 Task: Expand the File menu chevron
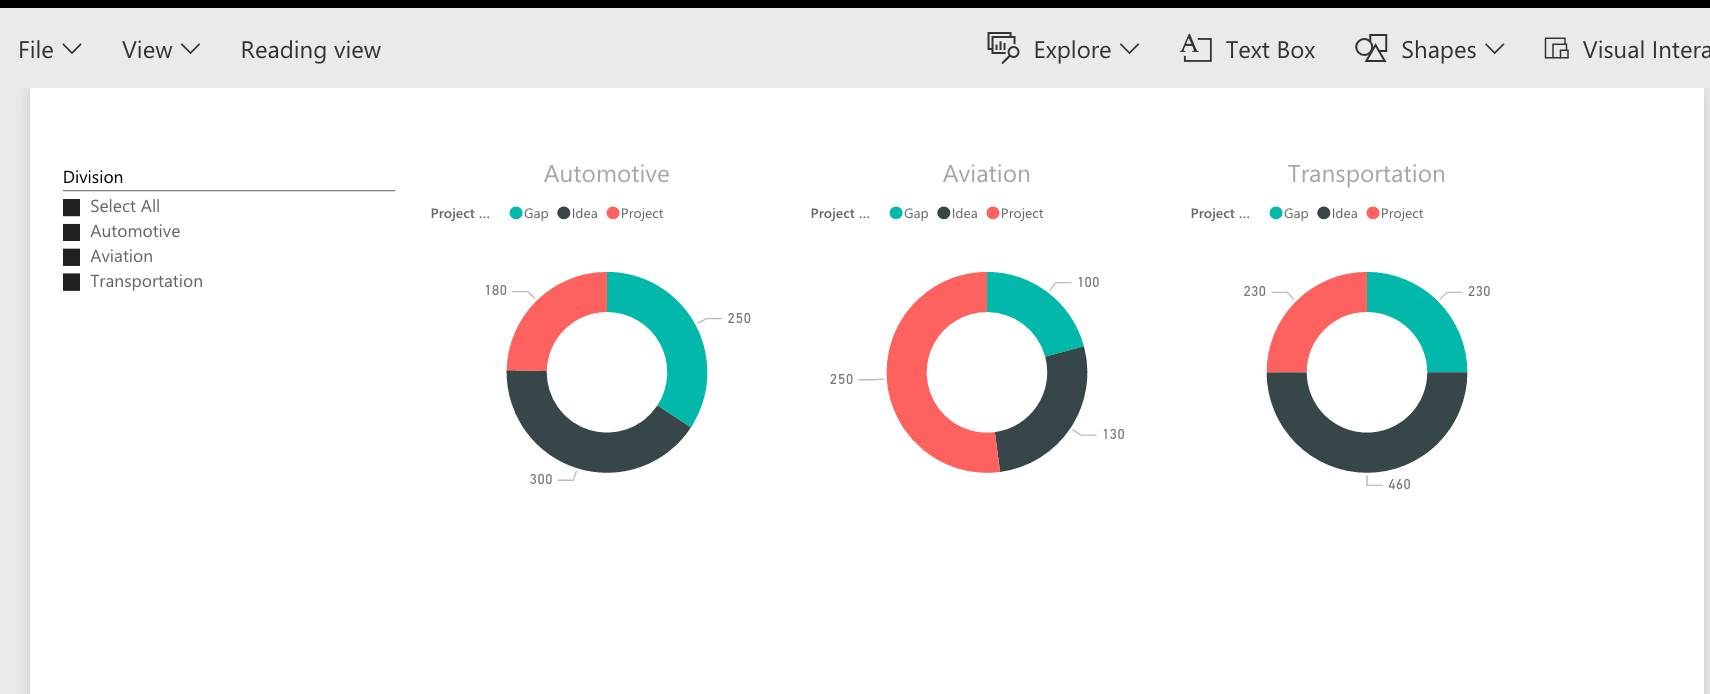72,49
